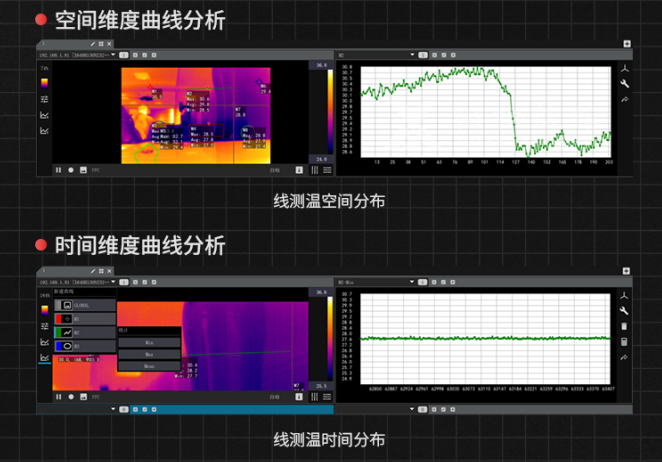The height and width of the screenshot is (462, 662).
Task: Toggle 自动 auto range in 时间维度 window
Action: click(275, 397)
